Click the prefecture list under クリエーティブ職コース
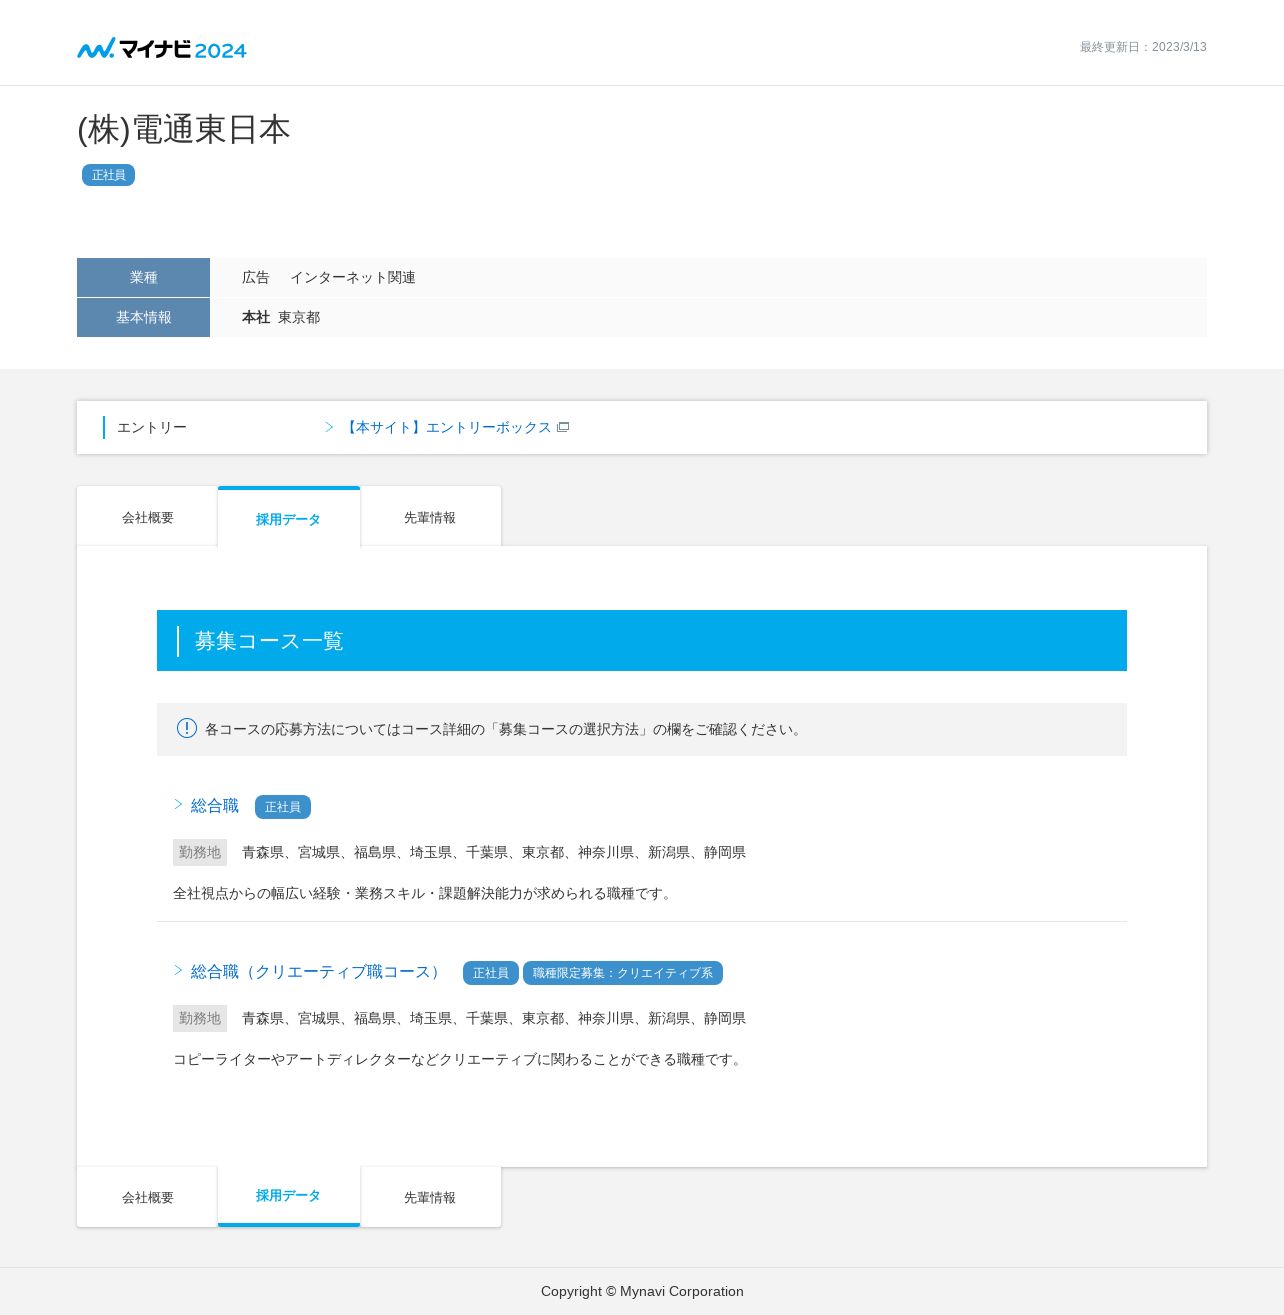Viewport: 1284px width, 1315px height. click(x=494, y=1018)
